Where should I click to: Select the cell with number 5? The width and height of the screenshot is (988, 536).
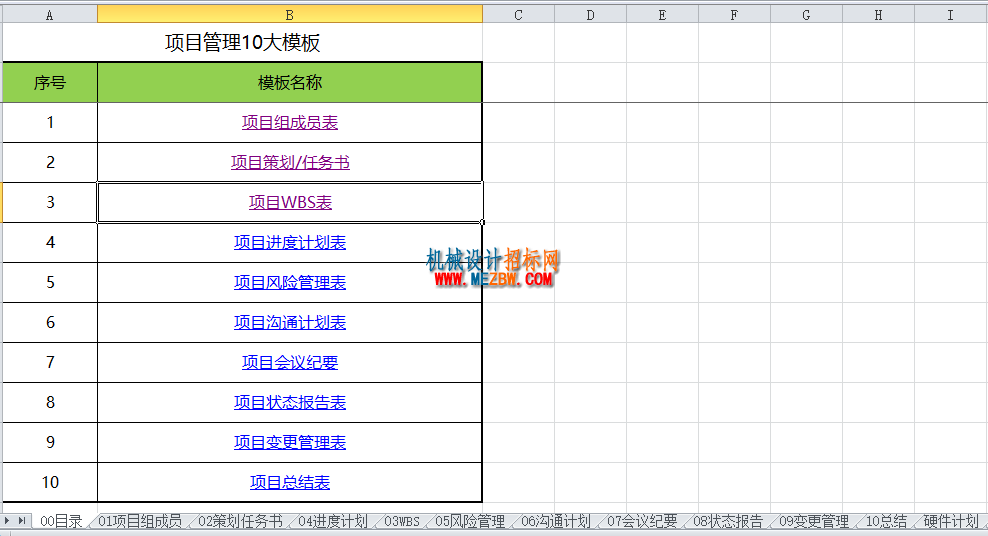(x=50, y=282)
